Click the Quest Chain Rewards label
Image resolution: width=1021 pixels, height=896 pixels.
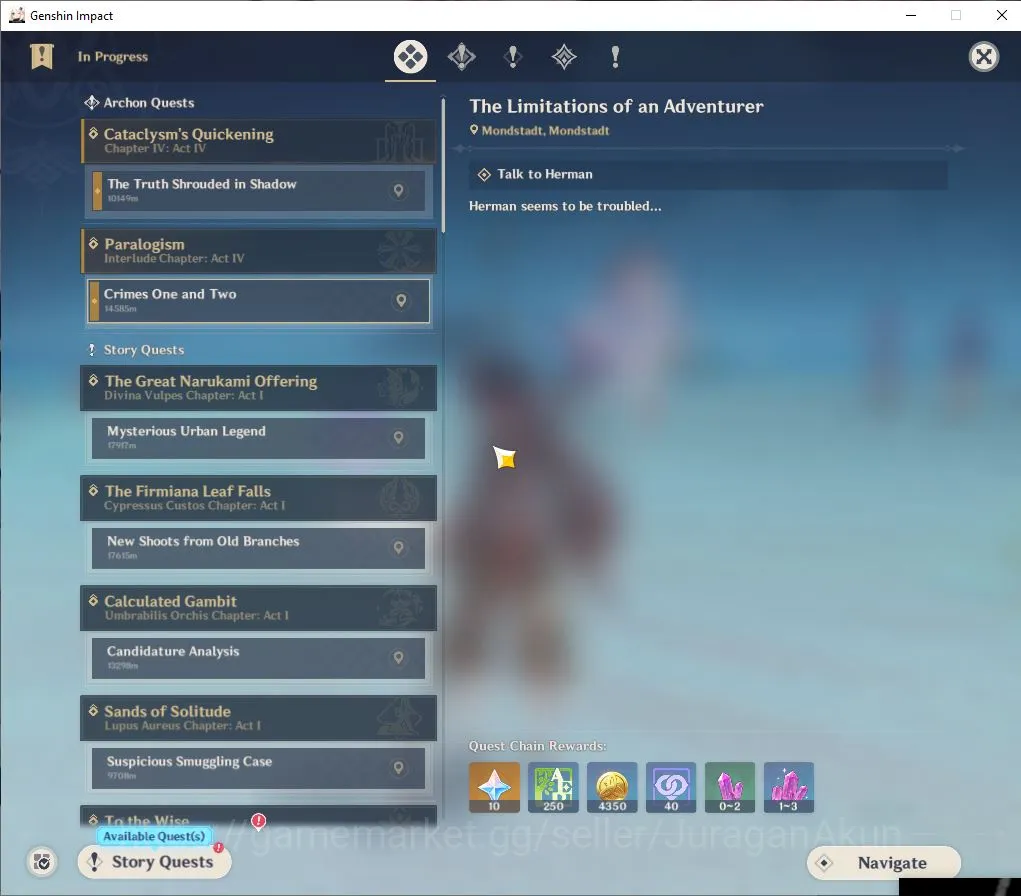538,746
